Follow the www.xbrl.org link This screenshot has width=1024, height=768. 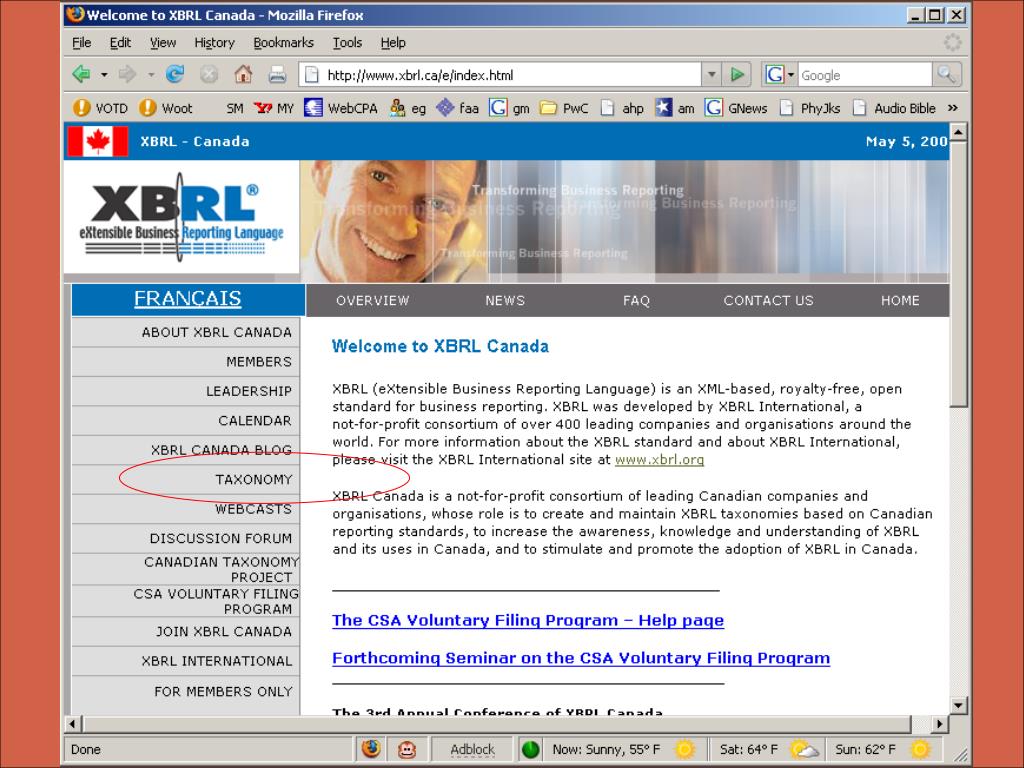point(660,460)
